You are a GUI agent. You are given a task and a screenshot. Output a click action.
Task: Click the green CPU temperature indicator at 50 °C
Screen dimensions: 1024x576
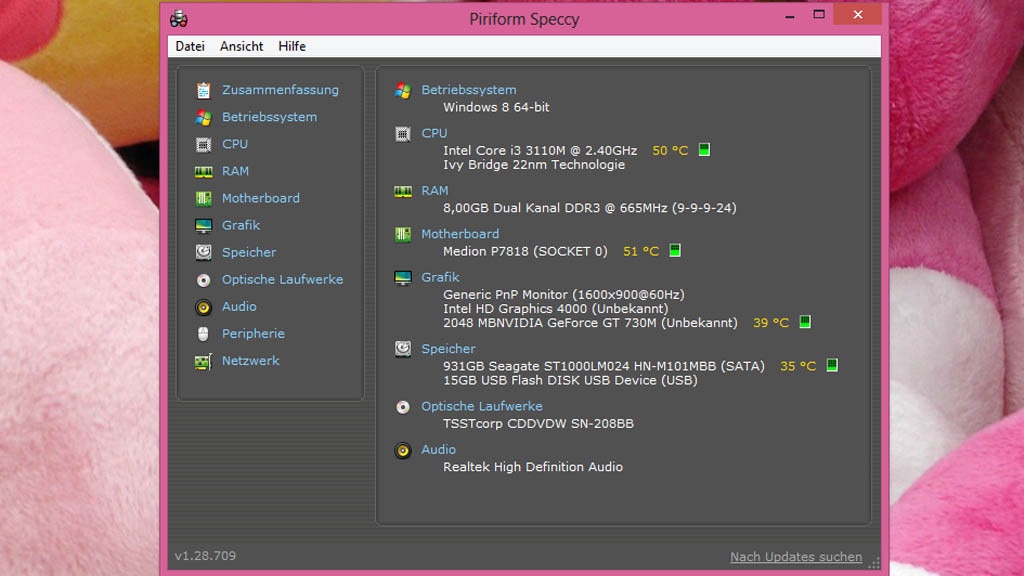pyautogui.click(x=704, y=149)
